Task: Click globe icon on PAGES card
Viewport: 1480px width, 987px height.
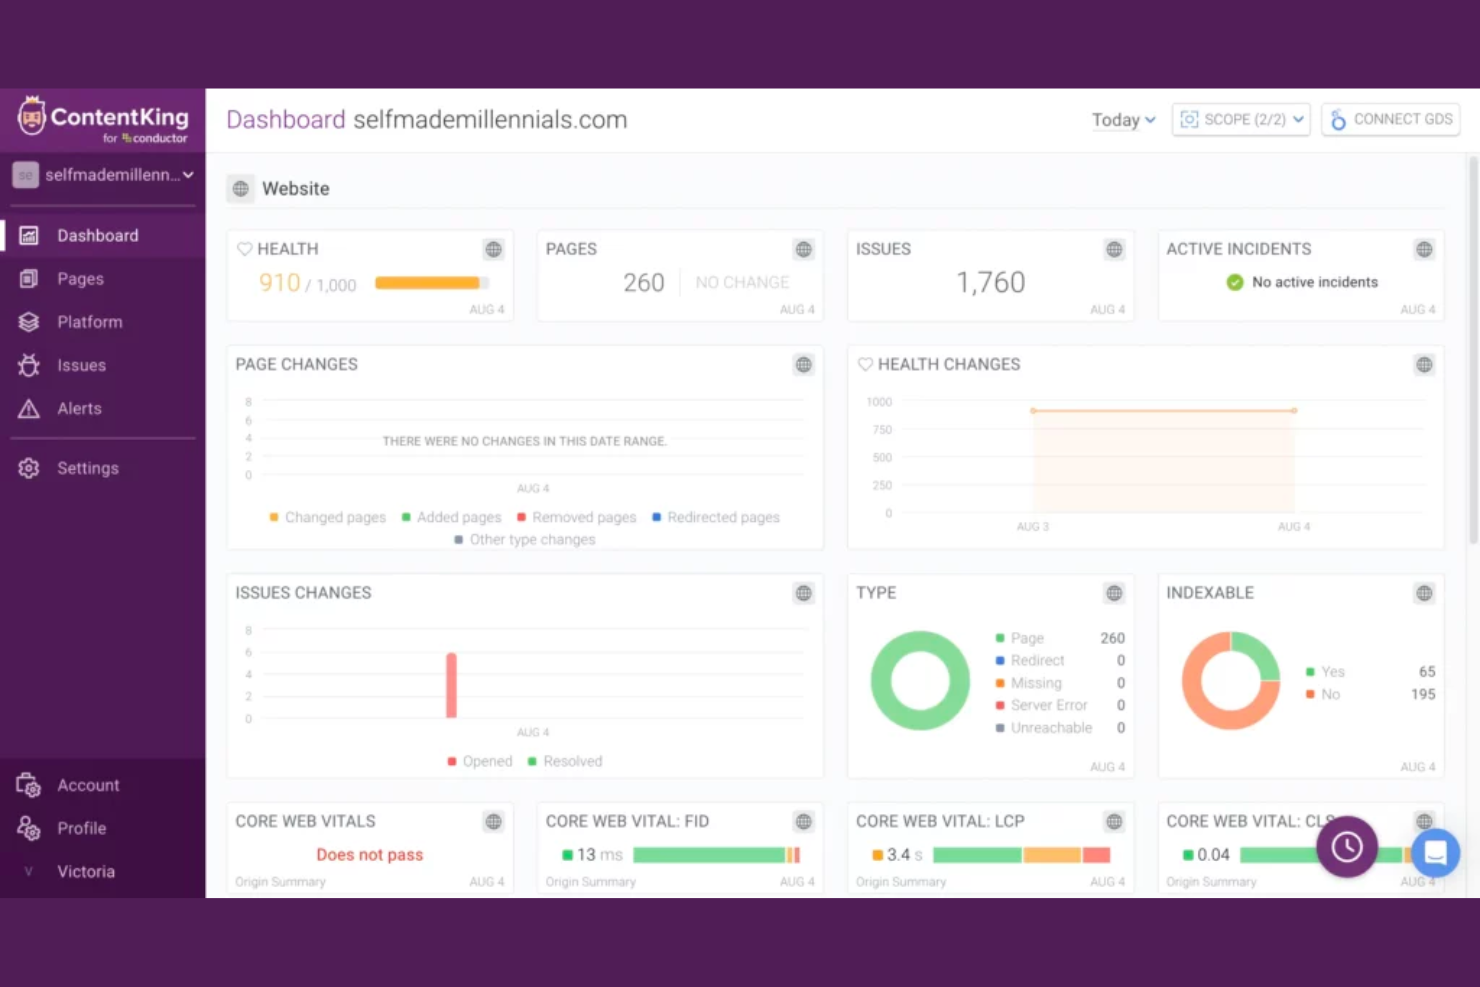Action: tap(804, 249)
